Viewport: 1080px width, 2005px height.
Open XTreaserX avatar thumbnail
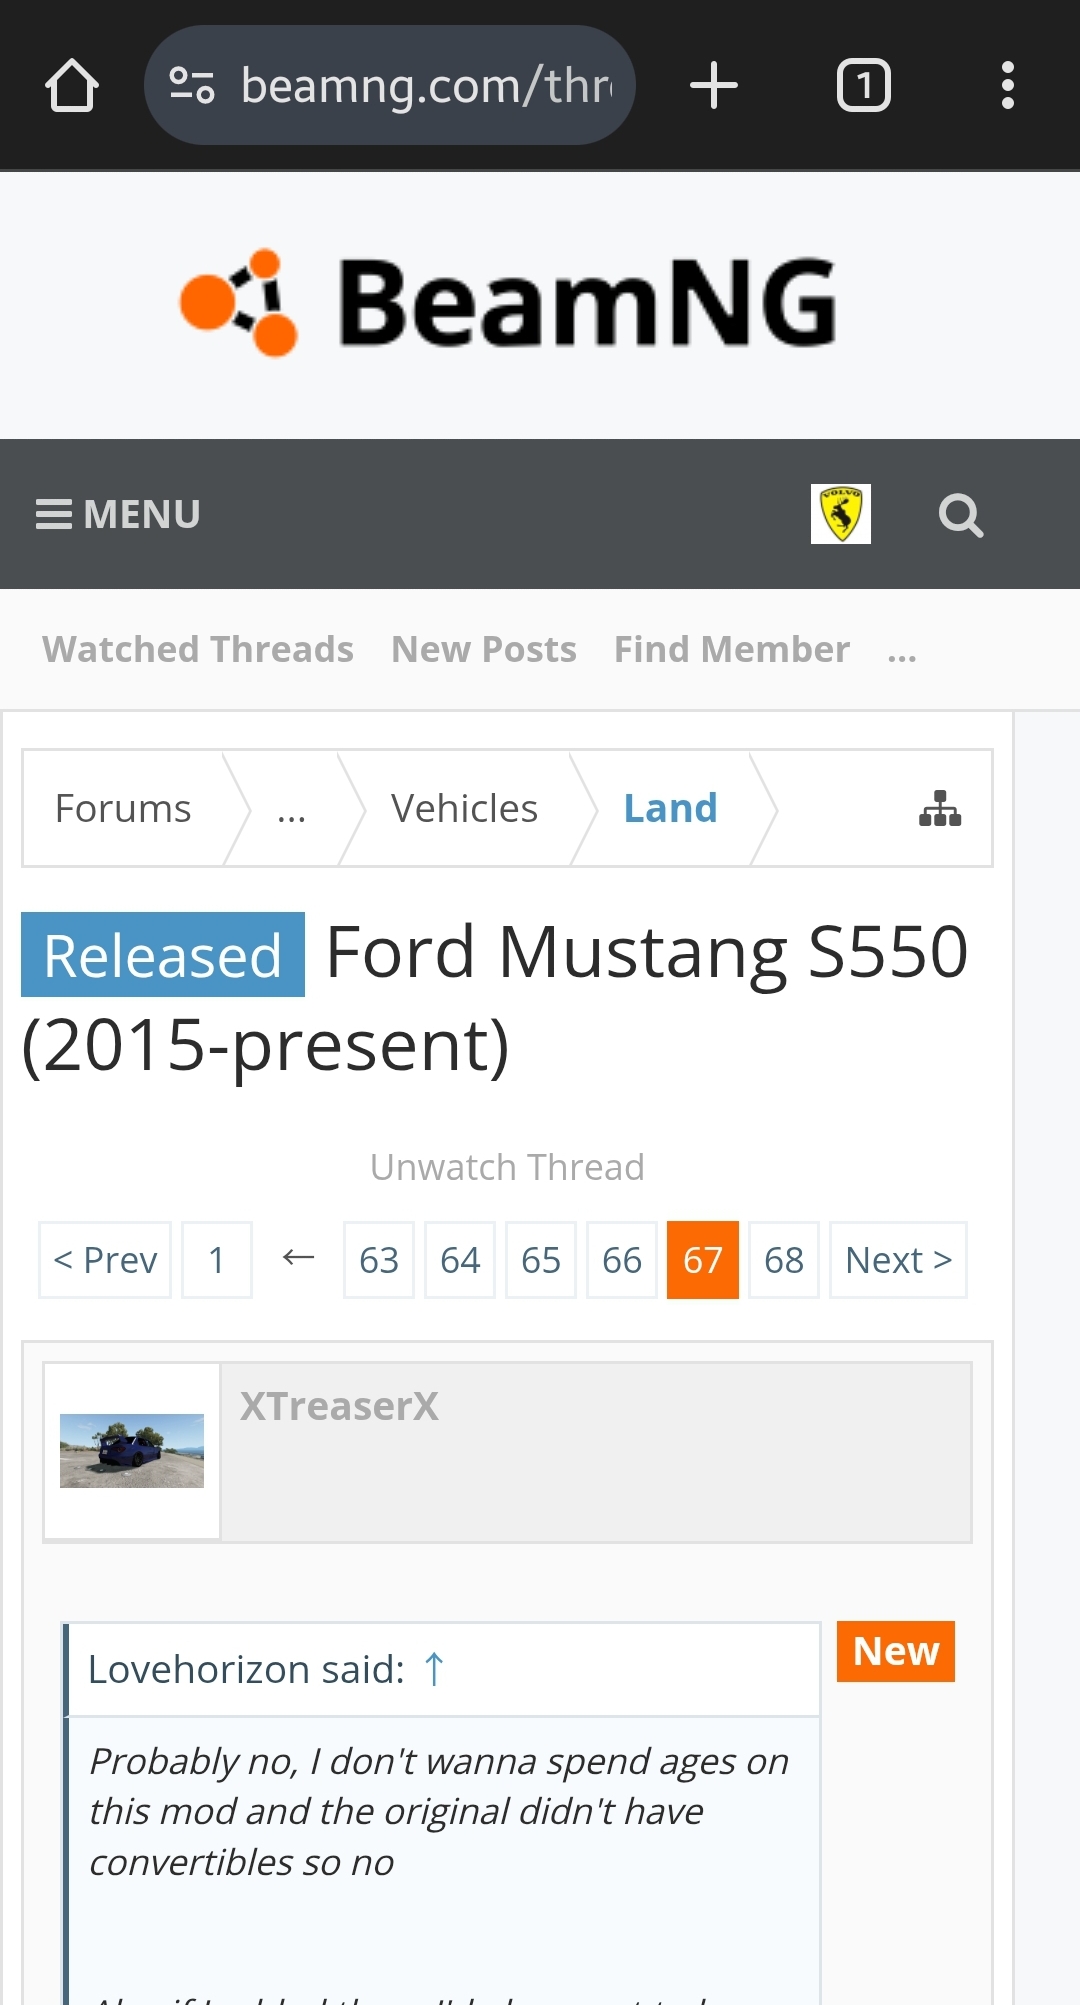click(132, 1451)
